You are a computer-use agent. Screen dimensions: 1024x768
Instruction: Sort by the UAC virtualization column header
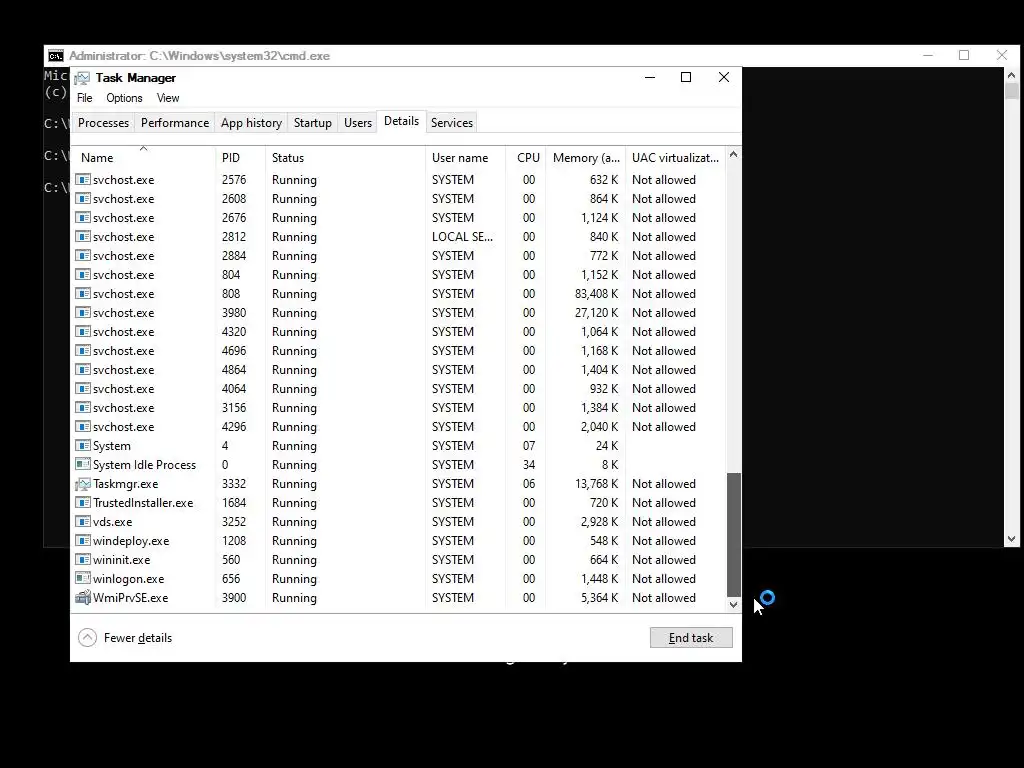675,157
